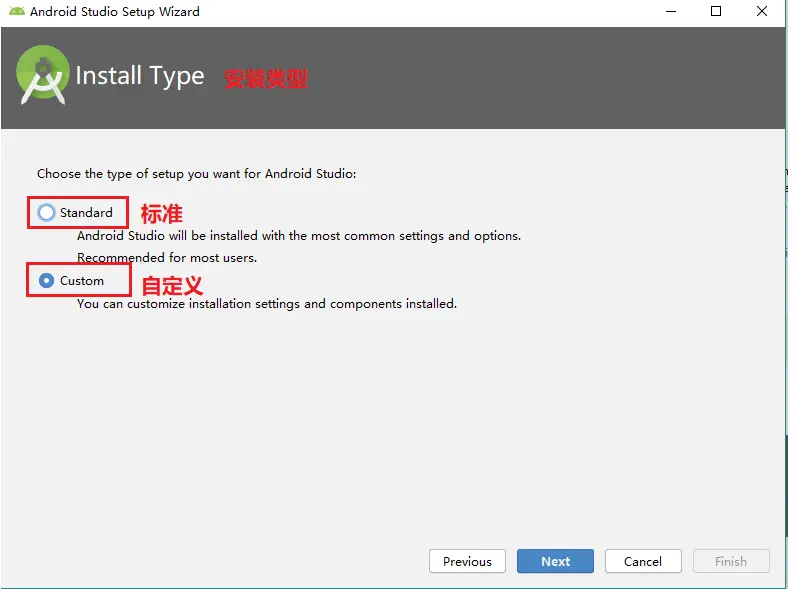Cancel the setup wizard

643,561
